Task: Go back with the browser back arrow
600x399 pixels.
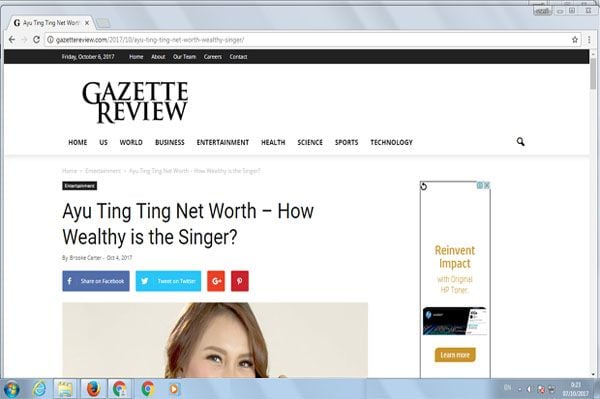Action: [12, 39]
